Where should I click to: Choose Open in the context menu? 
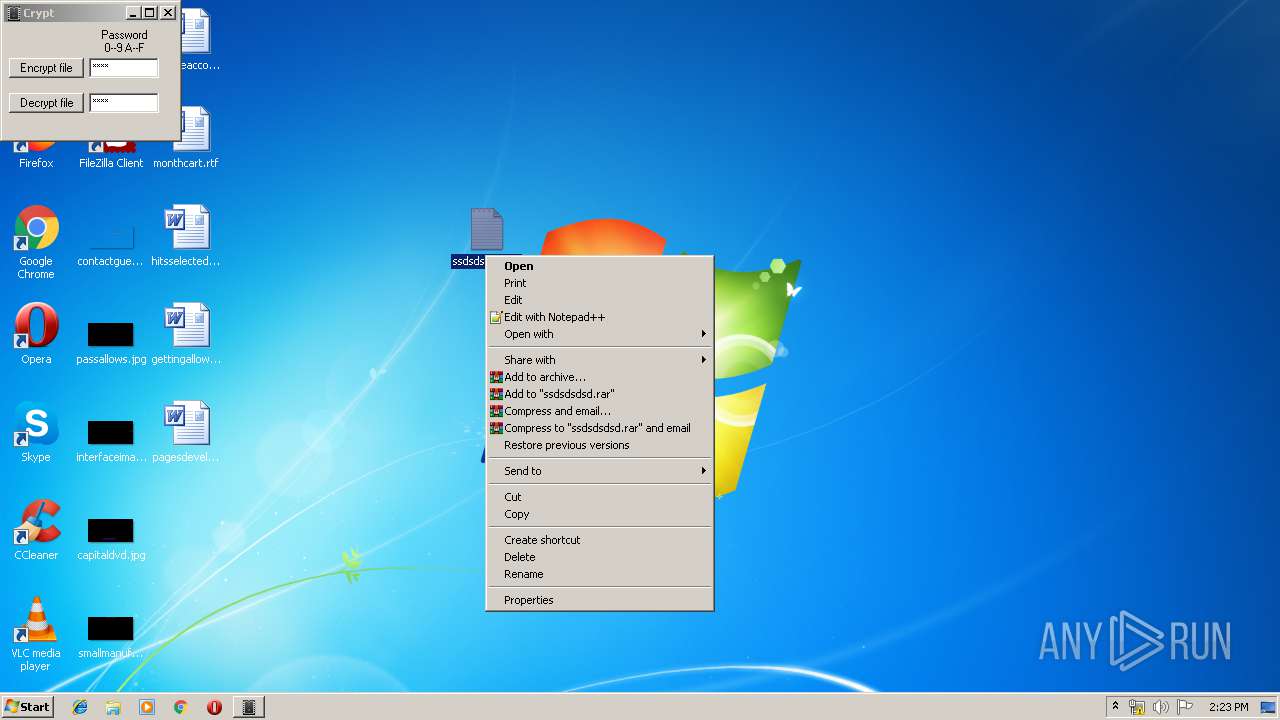600,266
